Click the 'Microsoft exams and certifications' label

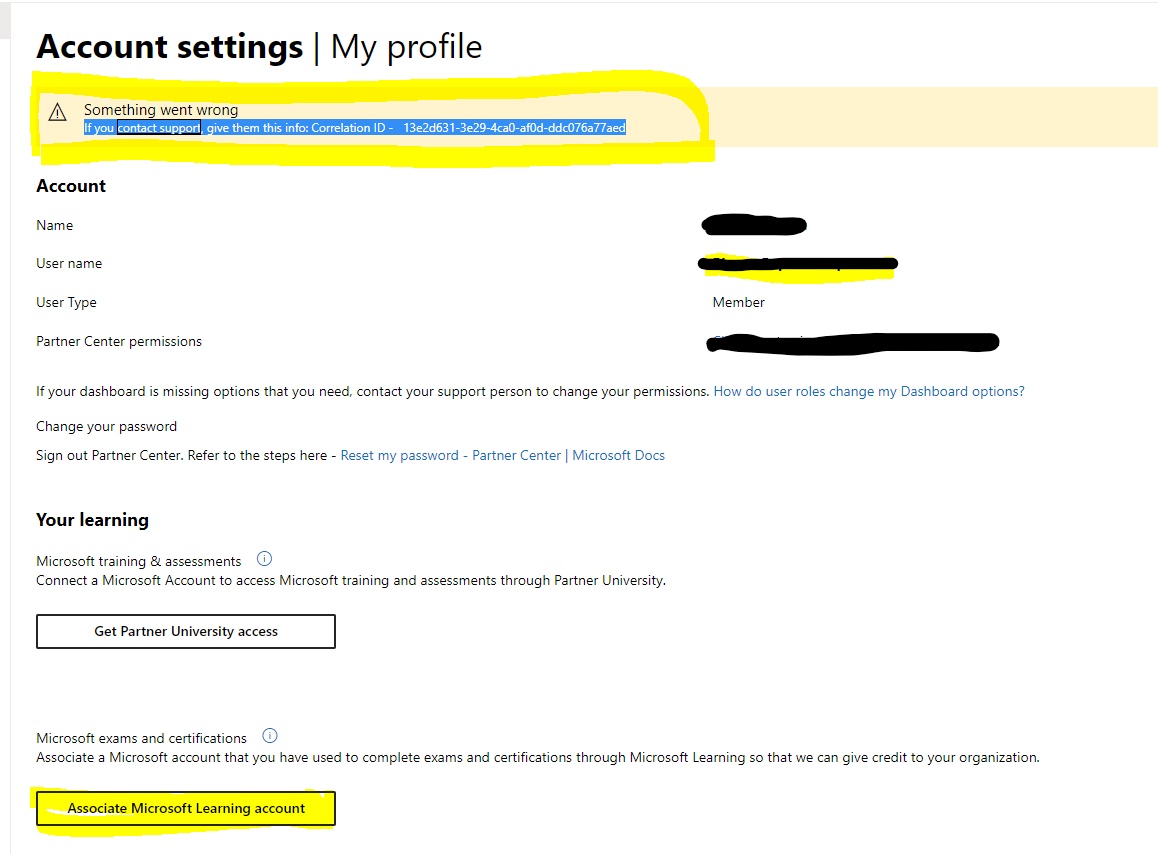[x=142, y=738]
